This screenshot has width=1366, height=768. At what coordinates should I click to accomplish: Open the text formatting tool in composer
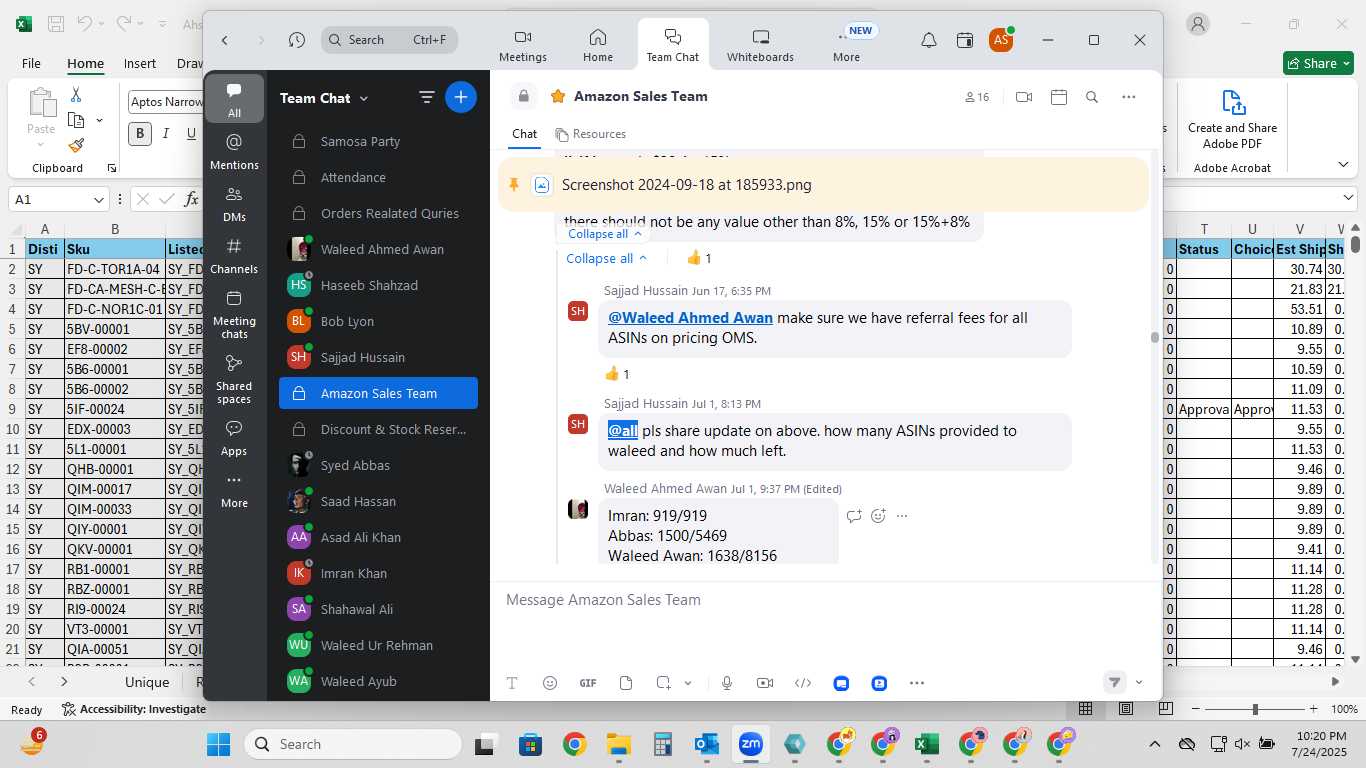[512, 683]
